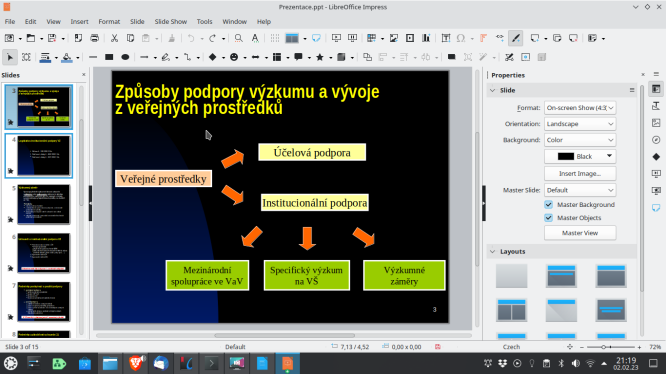
Task: Select the ellipse drawing tool
Action: [x=125, y=57]
